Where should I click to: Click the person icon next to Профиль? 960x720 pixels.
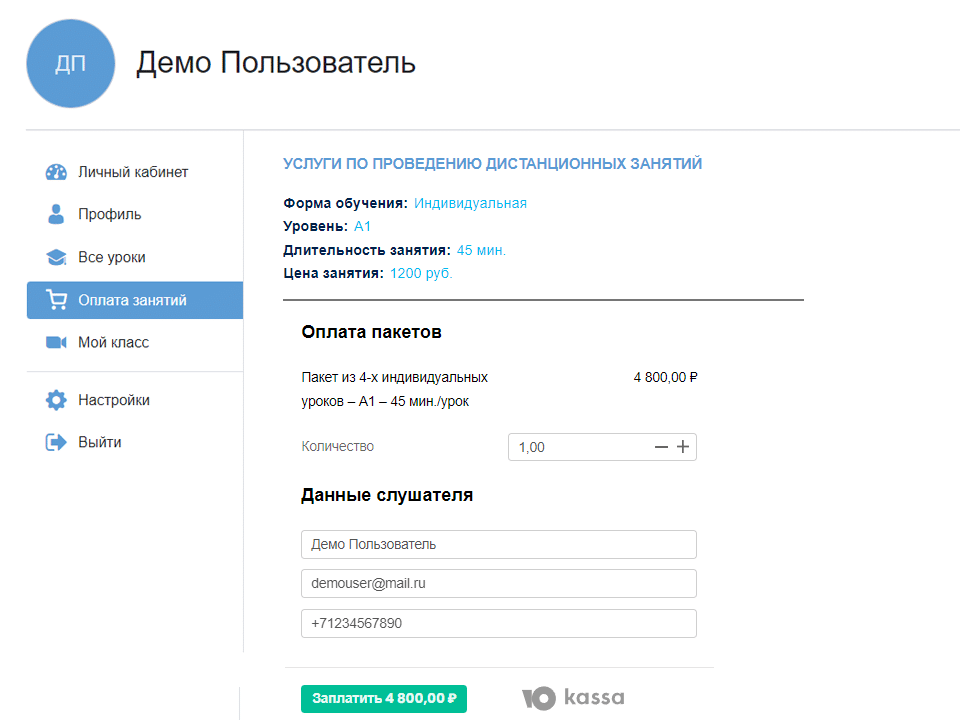click(x=55, y=214)
